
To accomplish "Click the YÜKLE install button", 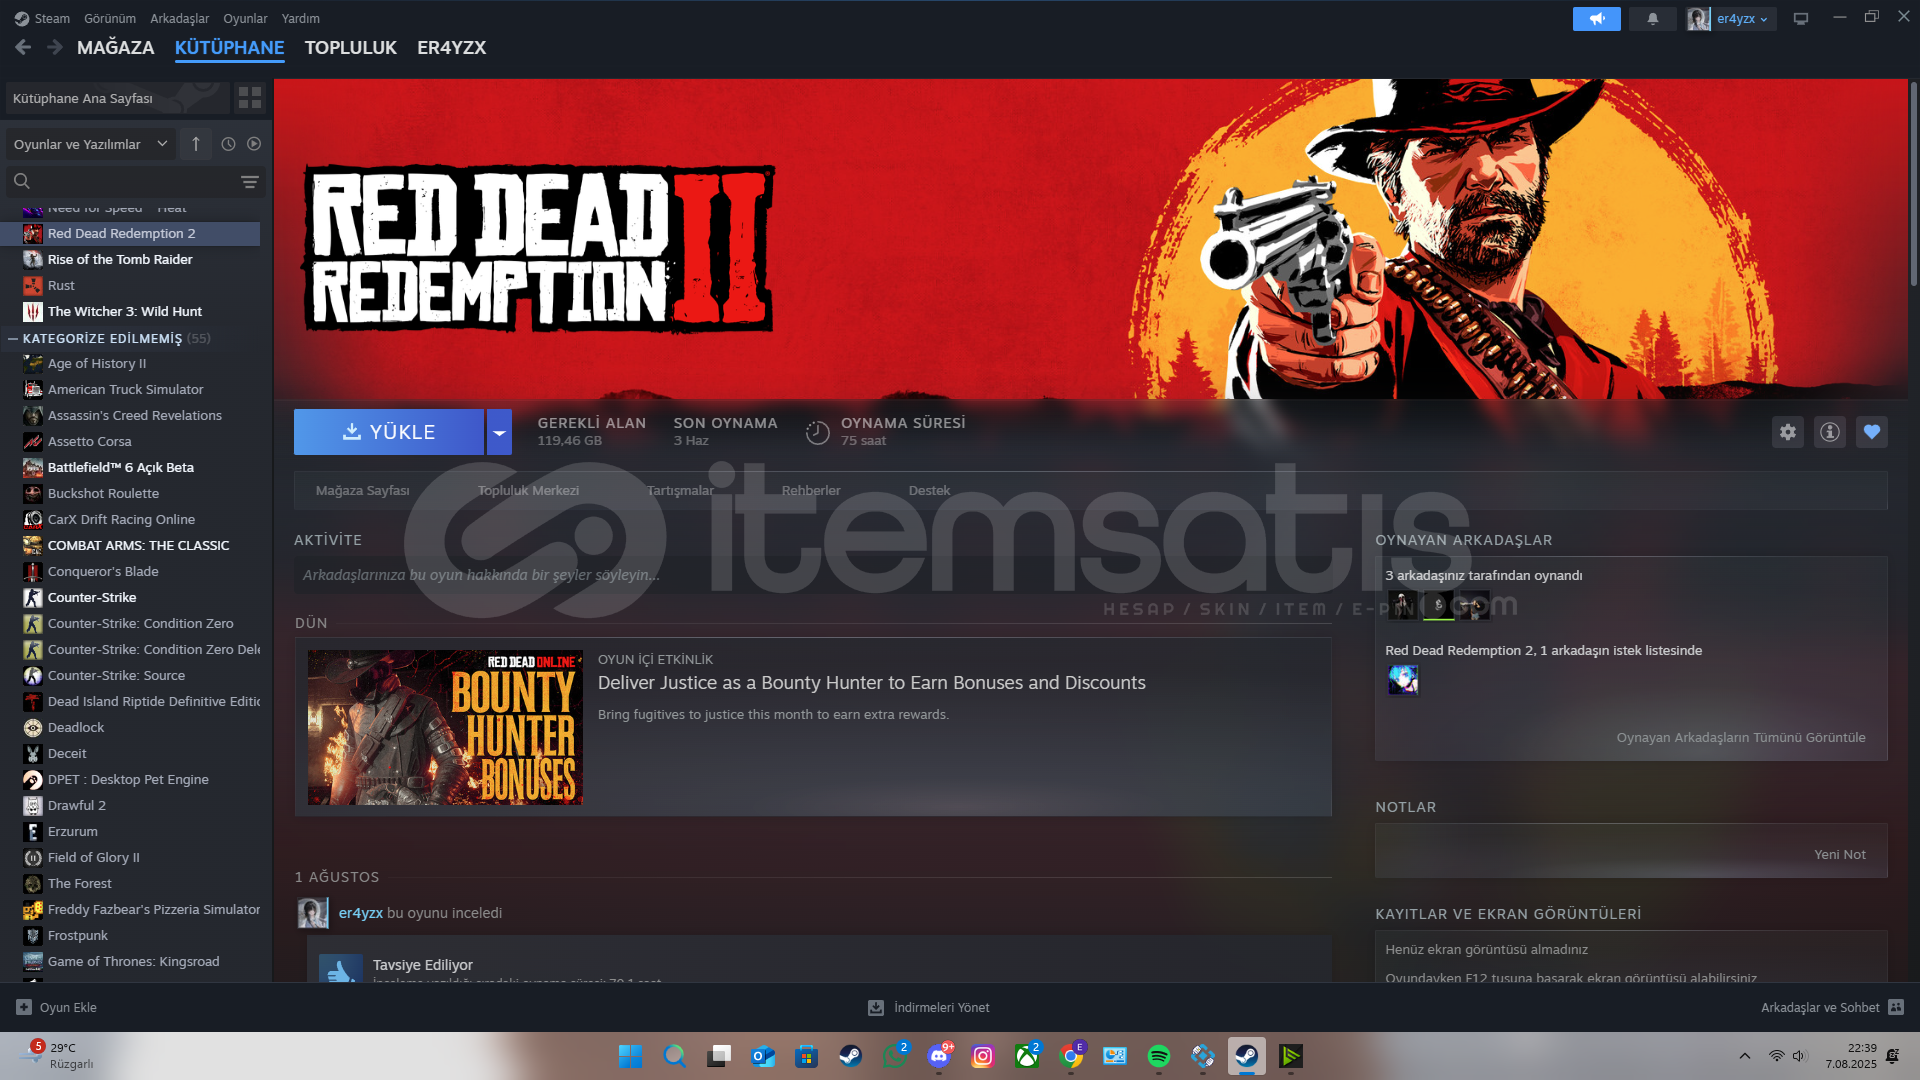I will pos(389,432).
